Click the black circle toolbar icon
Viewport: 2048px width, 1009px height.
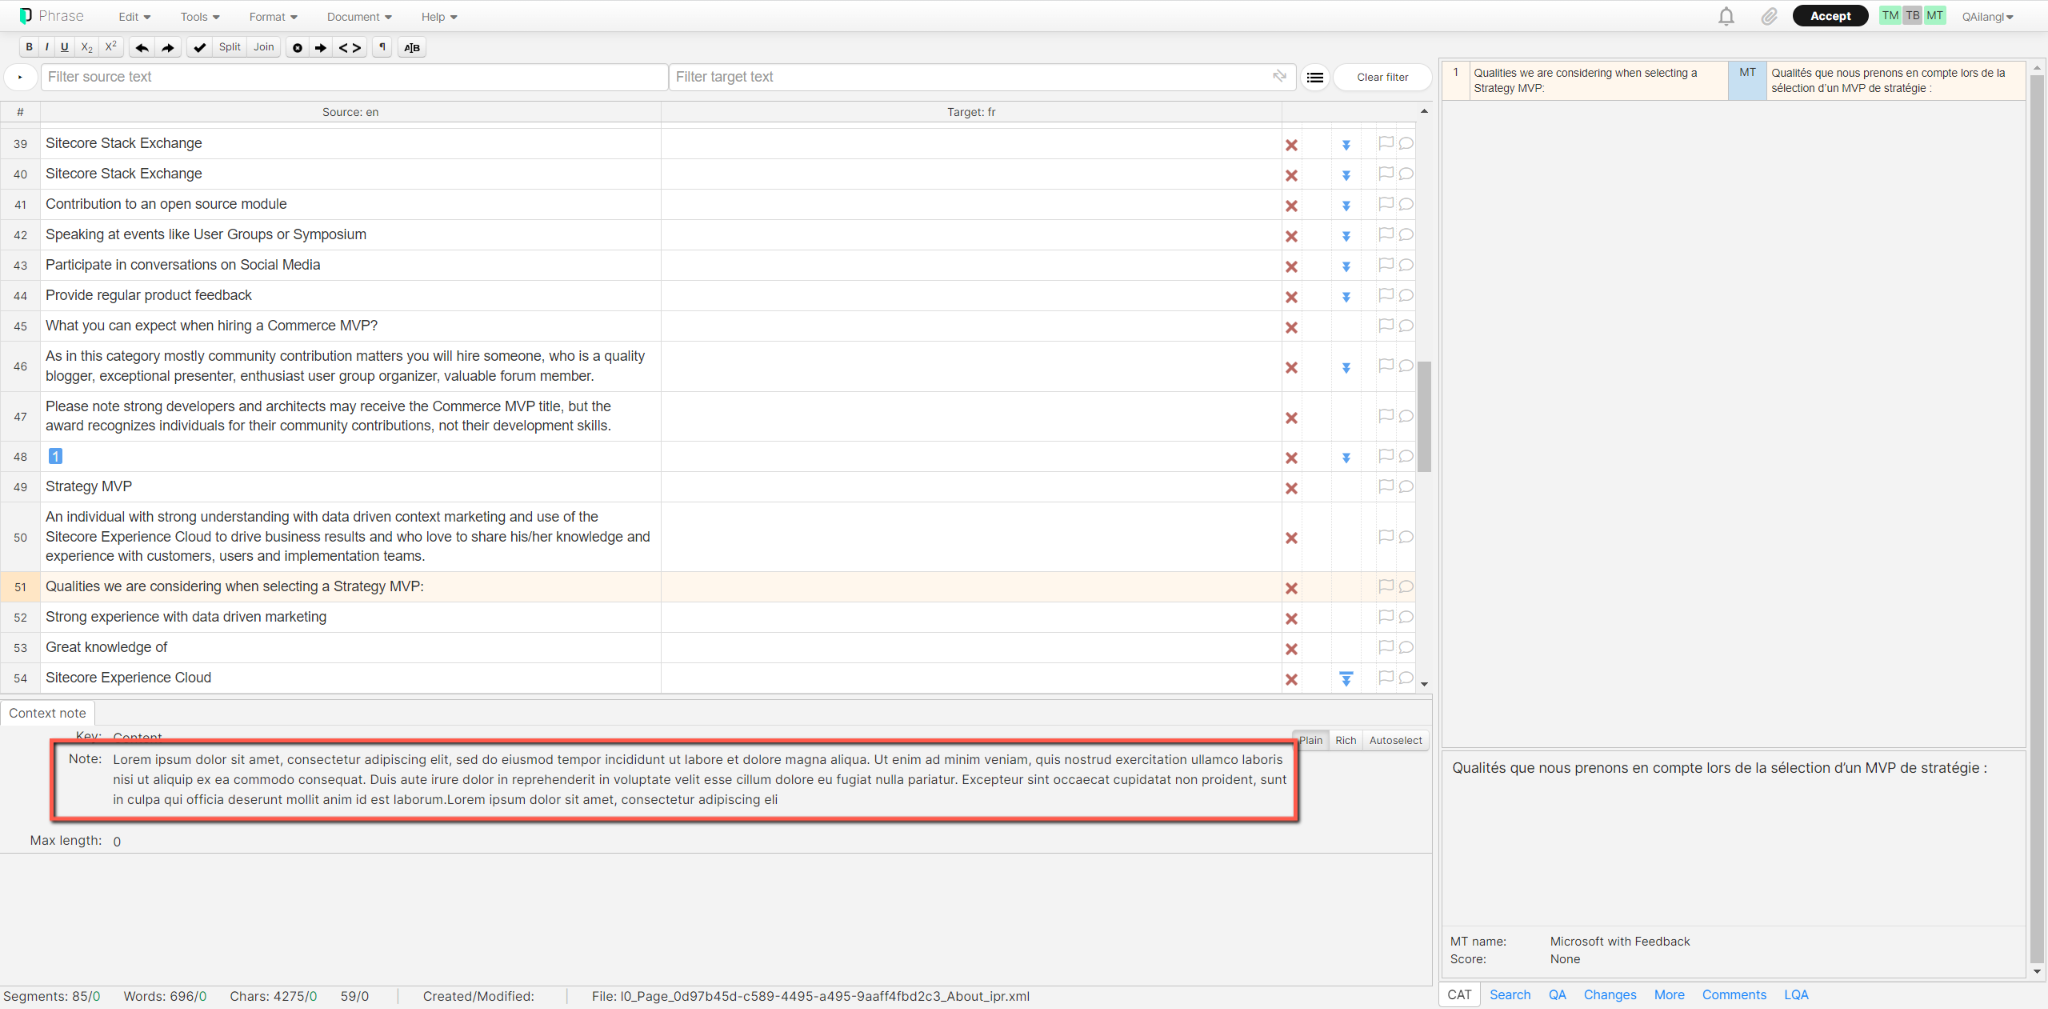[x=297, y=47]
